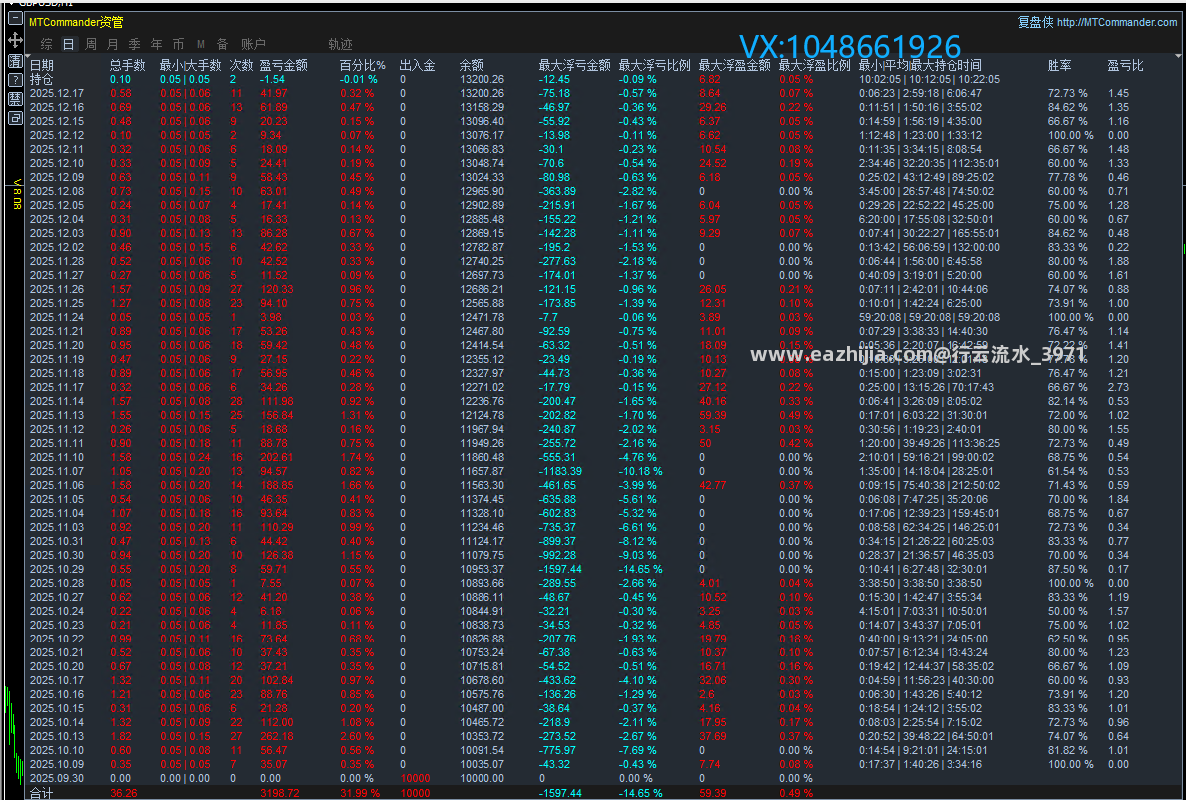Click the 余额 column header
This screenshot has height=800, width=1186.
471,66
